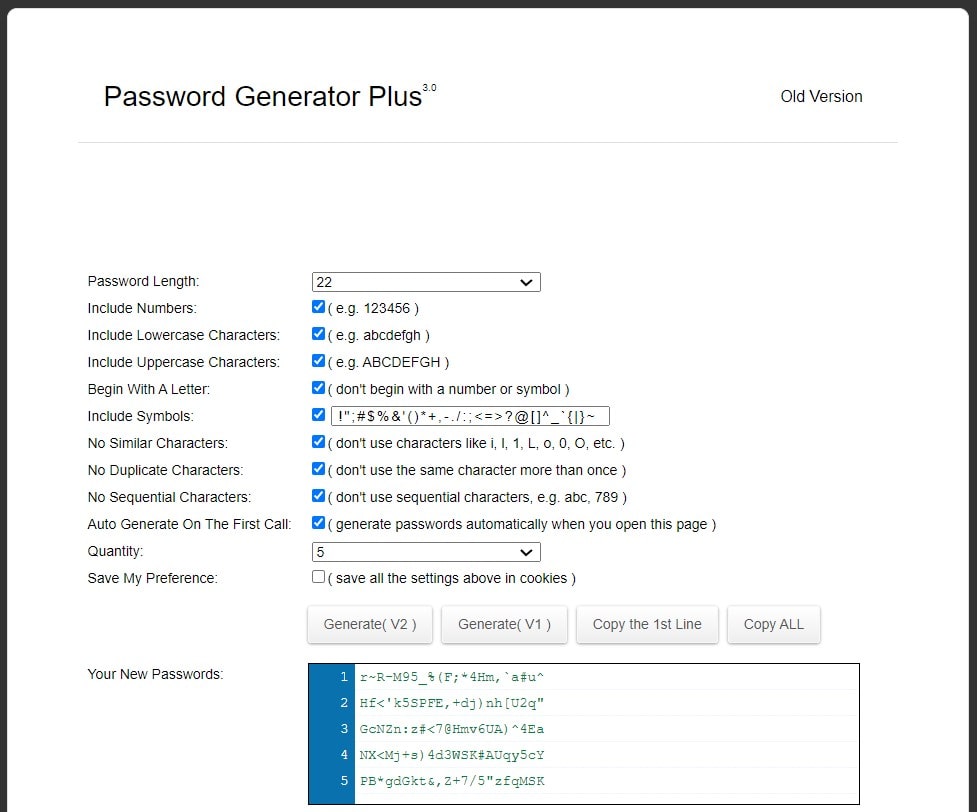Toggle Include Lowercase Characters checkbox
Screen dimensions: 977x812
pyautogui.click(x=318, y=335)
